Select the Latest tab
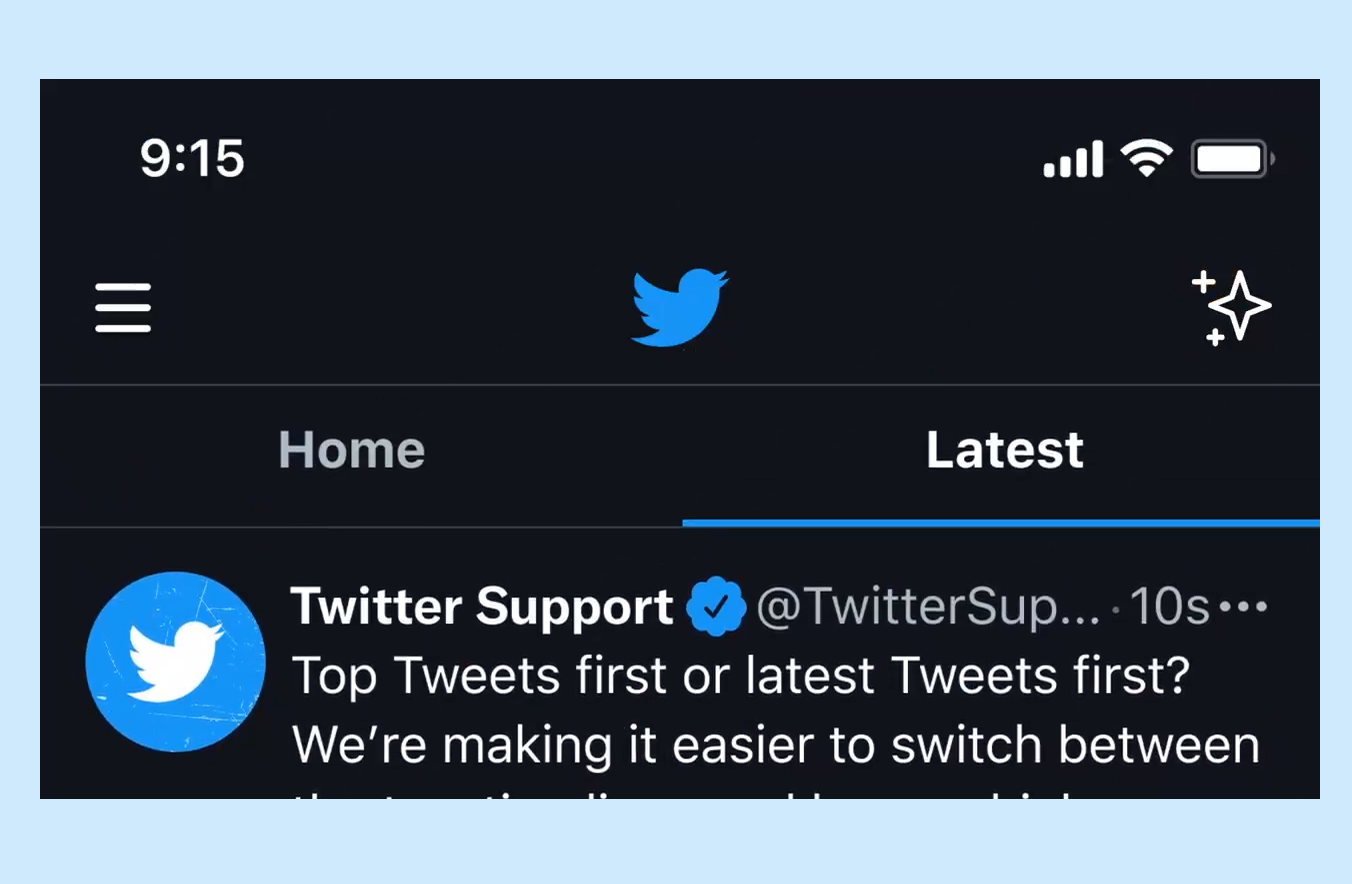 pyautogui.click(x=1004, y=450)
